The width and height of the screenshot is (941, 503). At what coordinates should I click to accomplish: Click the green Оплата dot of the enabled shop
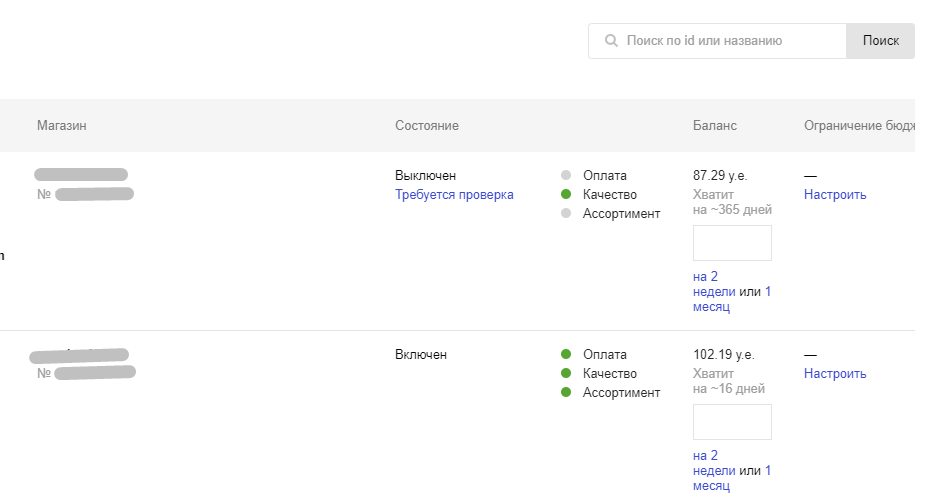click(566, 355)
